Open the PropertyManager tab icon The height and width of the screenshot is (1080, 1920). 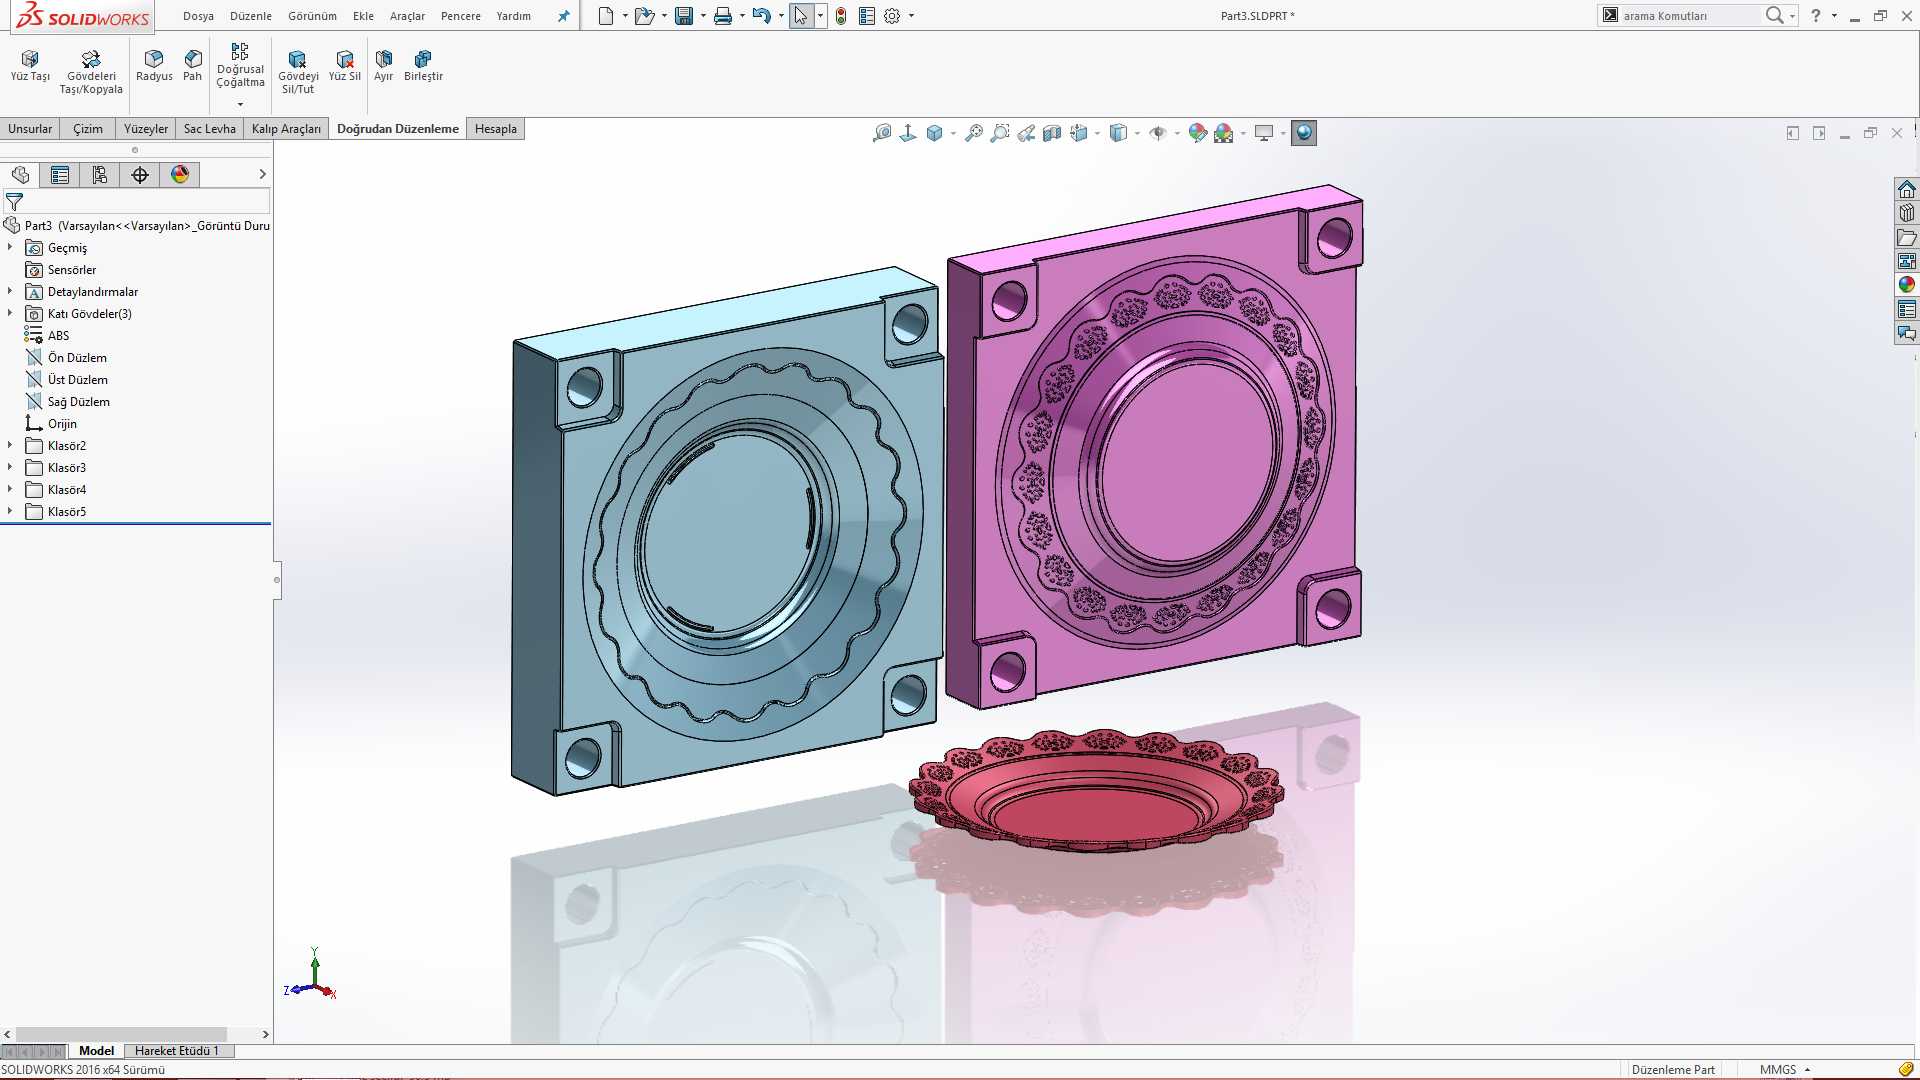(x=60, y=175)
